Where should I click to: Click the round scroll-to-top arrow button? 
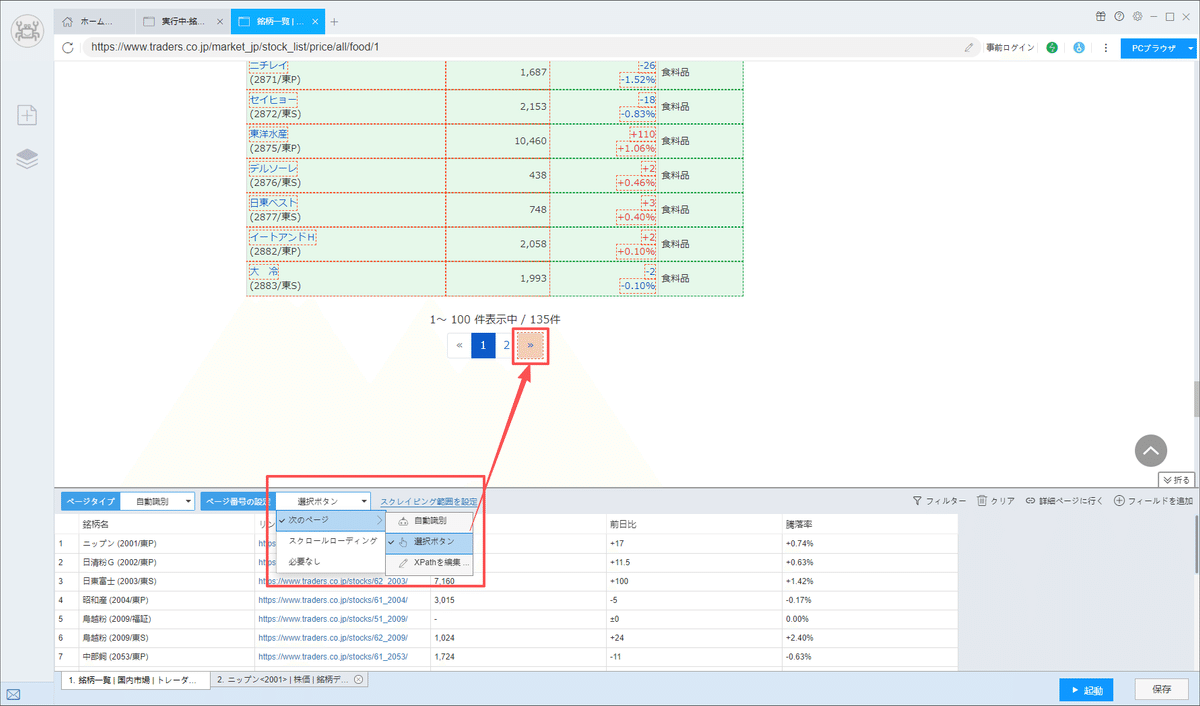click(x=1151, y=450)
